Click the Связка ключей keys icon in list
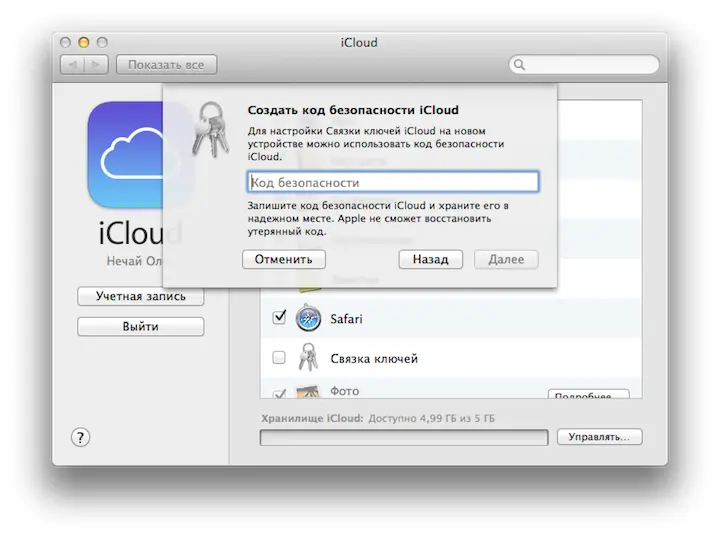Viewport: 720px width, 538px height. click(308, 357)
